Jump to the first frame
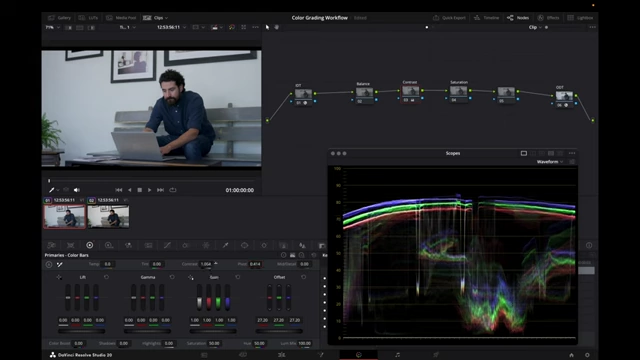 click(119, 190)
